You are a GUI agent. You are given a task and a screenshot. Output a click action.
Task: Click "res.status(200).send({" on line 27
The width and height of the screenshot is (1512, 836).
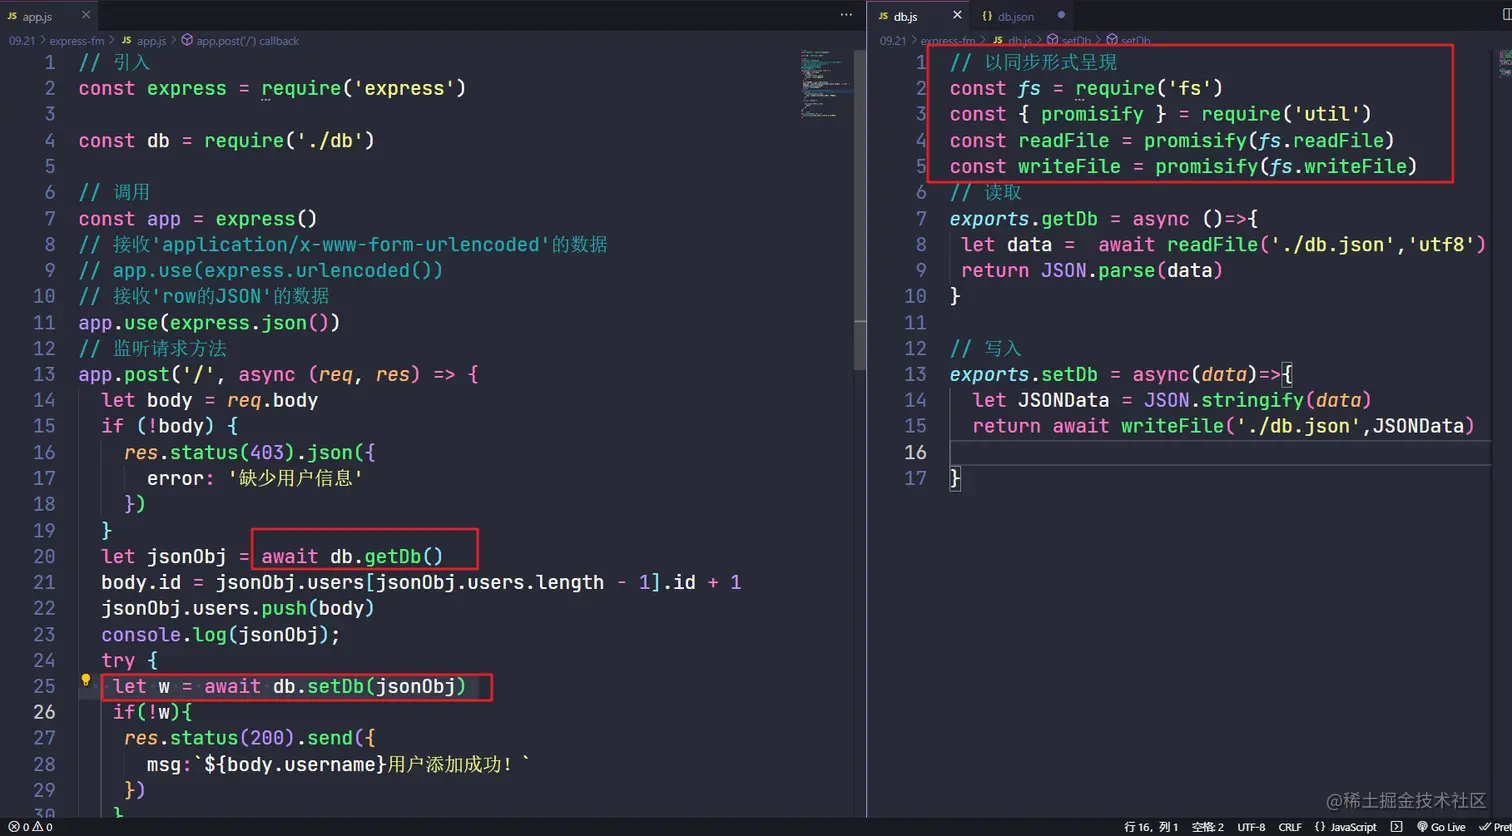(250, 739)
